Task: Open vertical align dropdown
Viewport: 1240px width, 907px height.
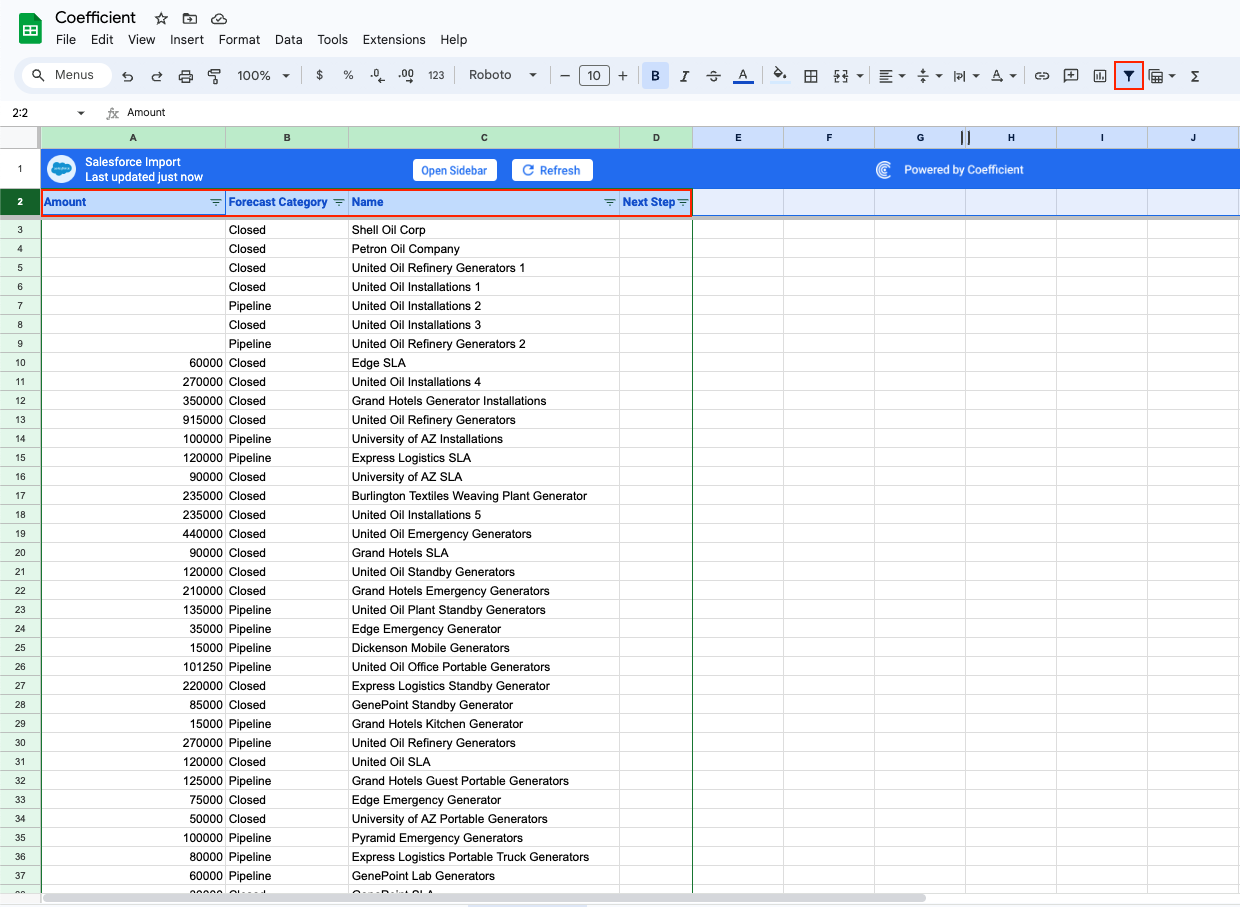Action: coord(928,76)
